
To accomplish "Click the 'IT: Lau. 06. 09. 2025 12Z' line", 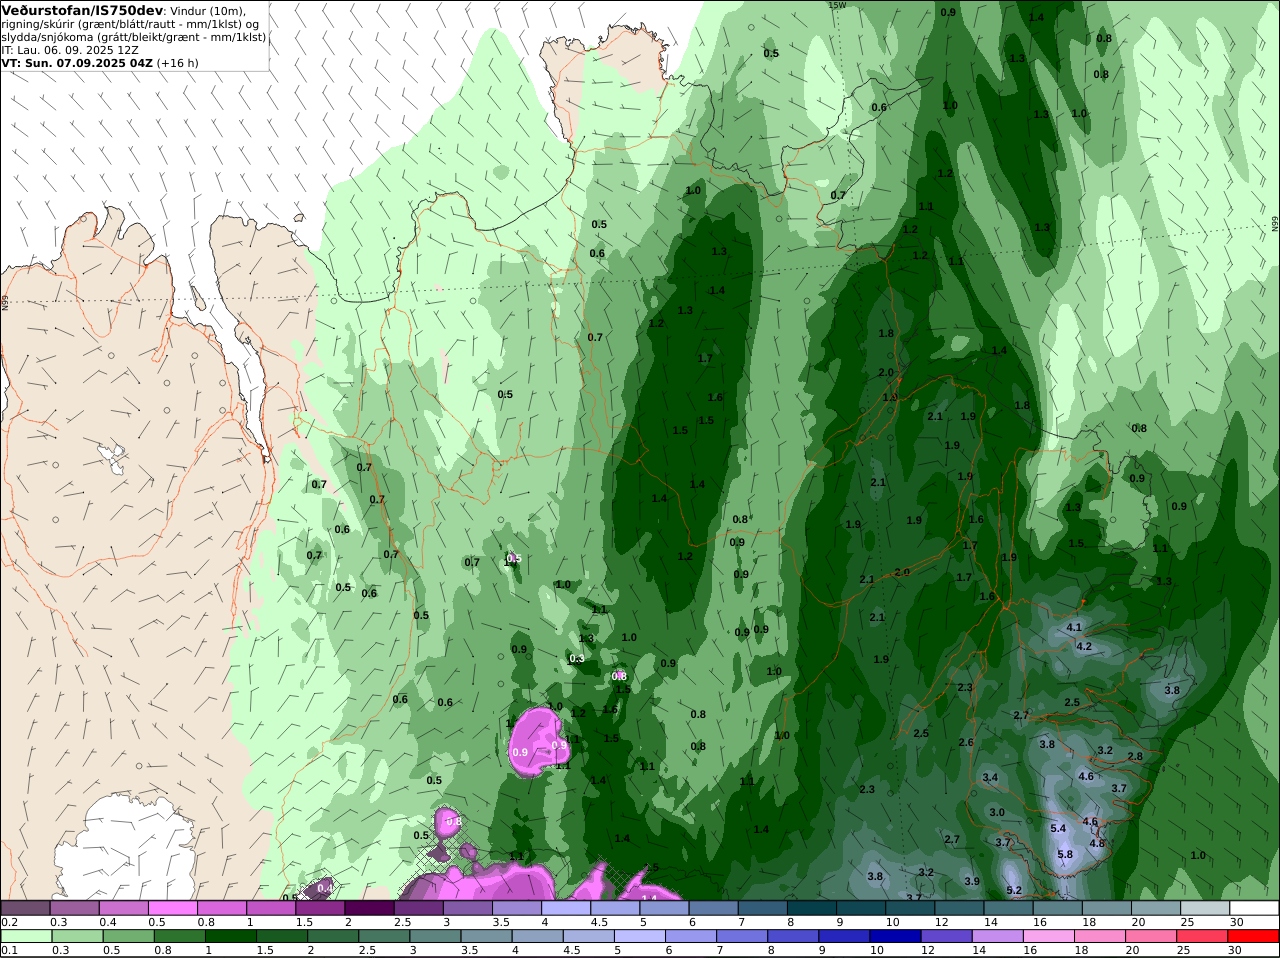I will pyautogui.click(x=70, y=49).
